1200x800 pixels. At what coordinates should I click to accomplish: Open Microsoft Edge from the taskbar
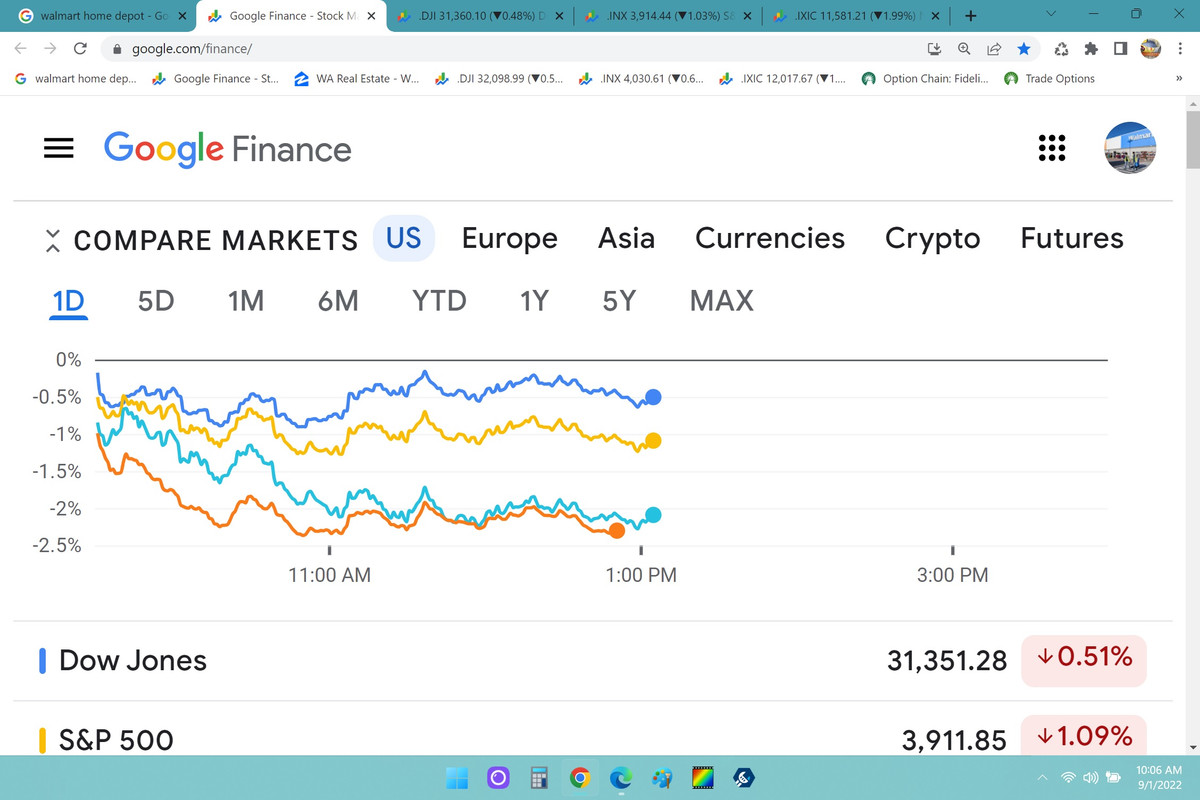(x=621, y=778)
